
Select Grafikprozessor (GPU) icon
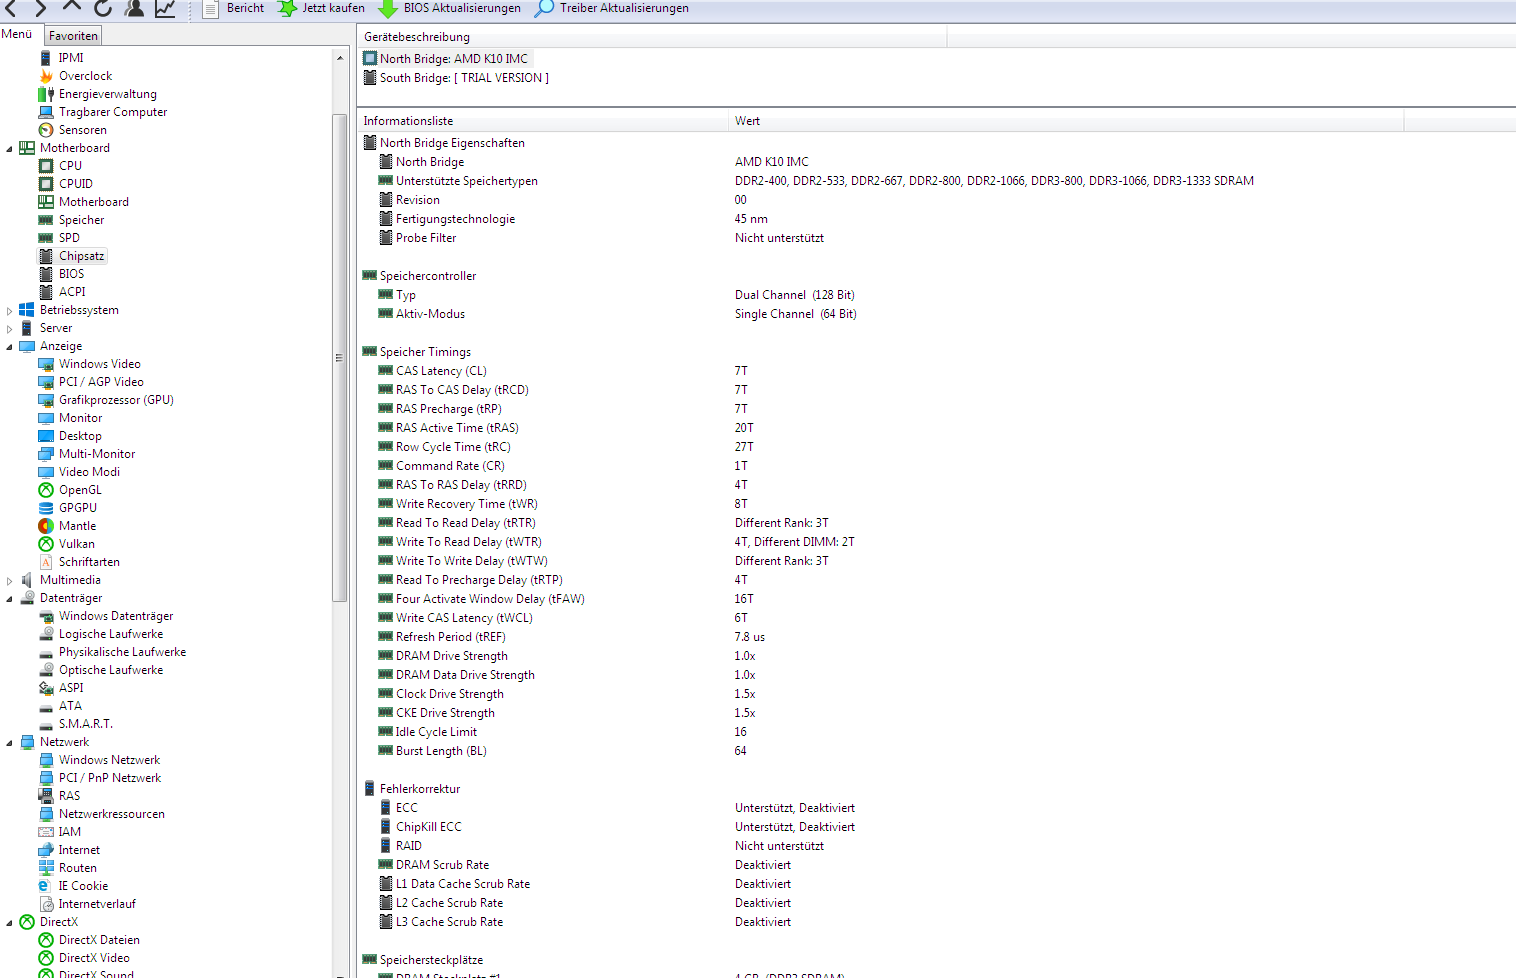46,400
